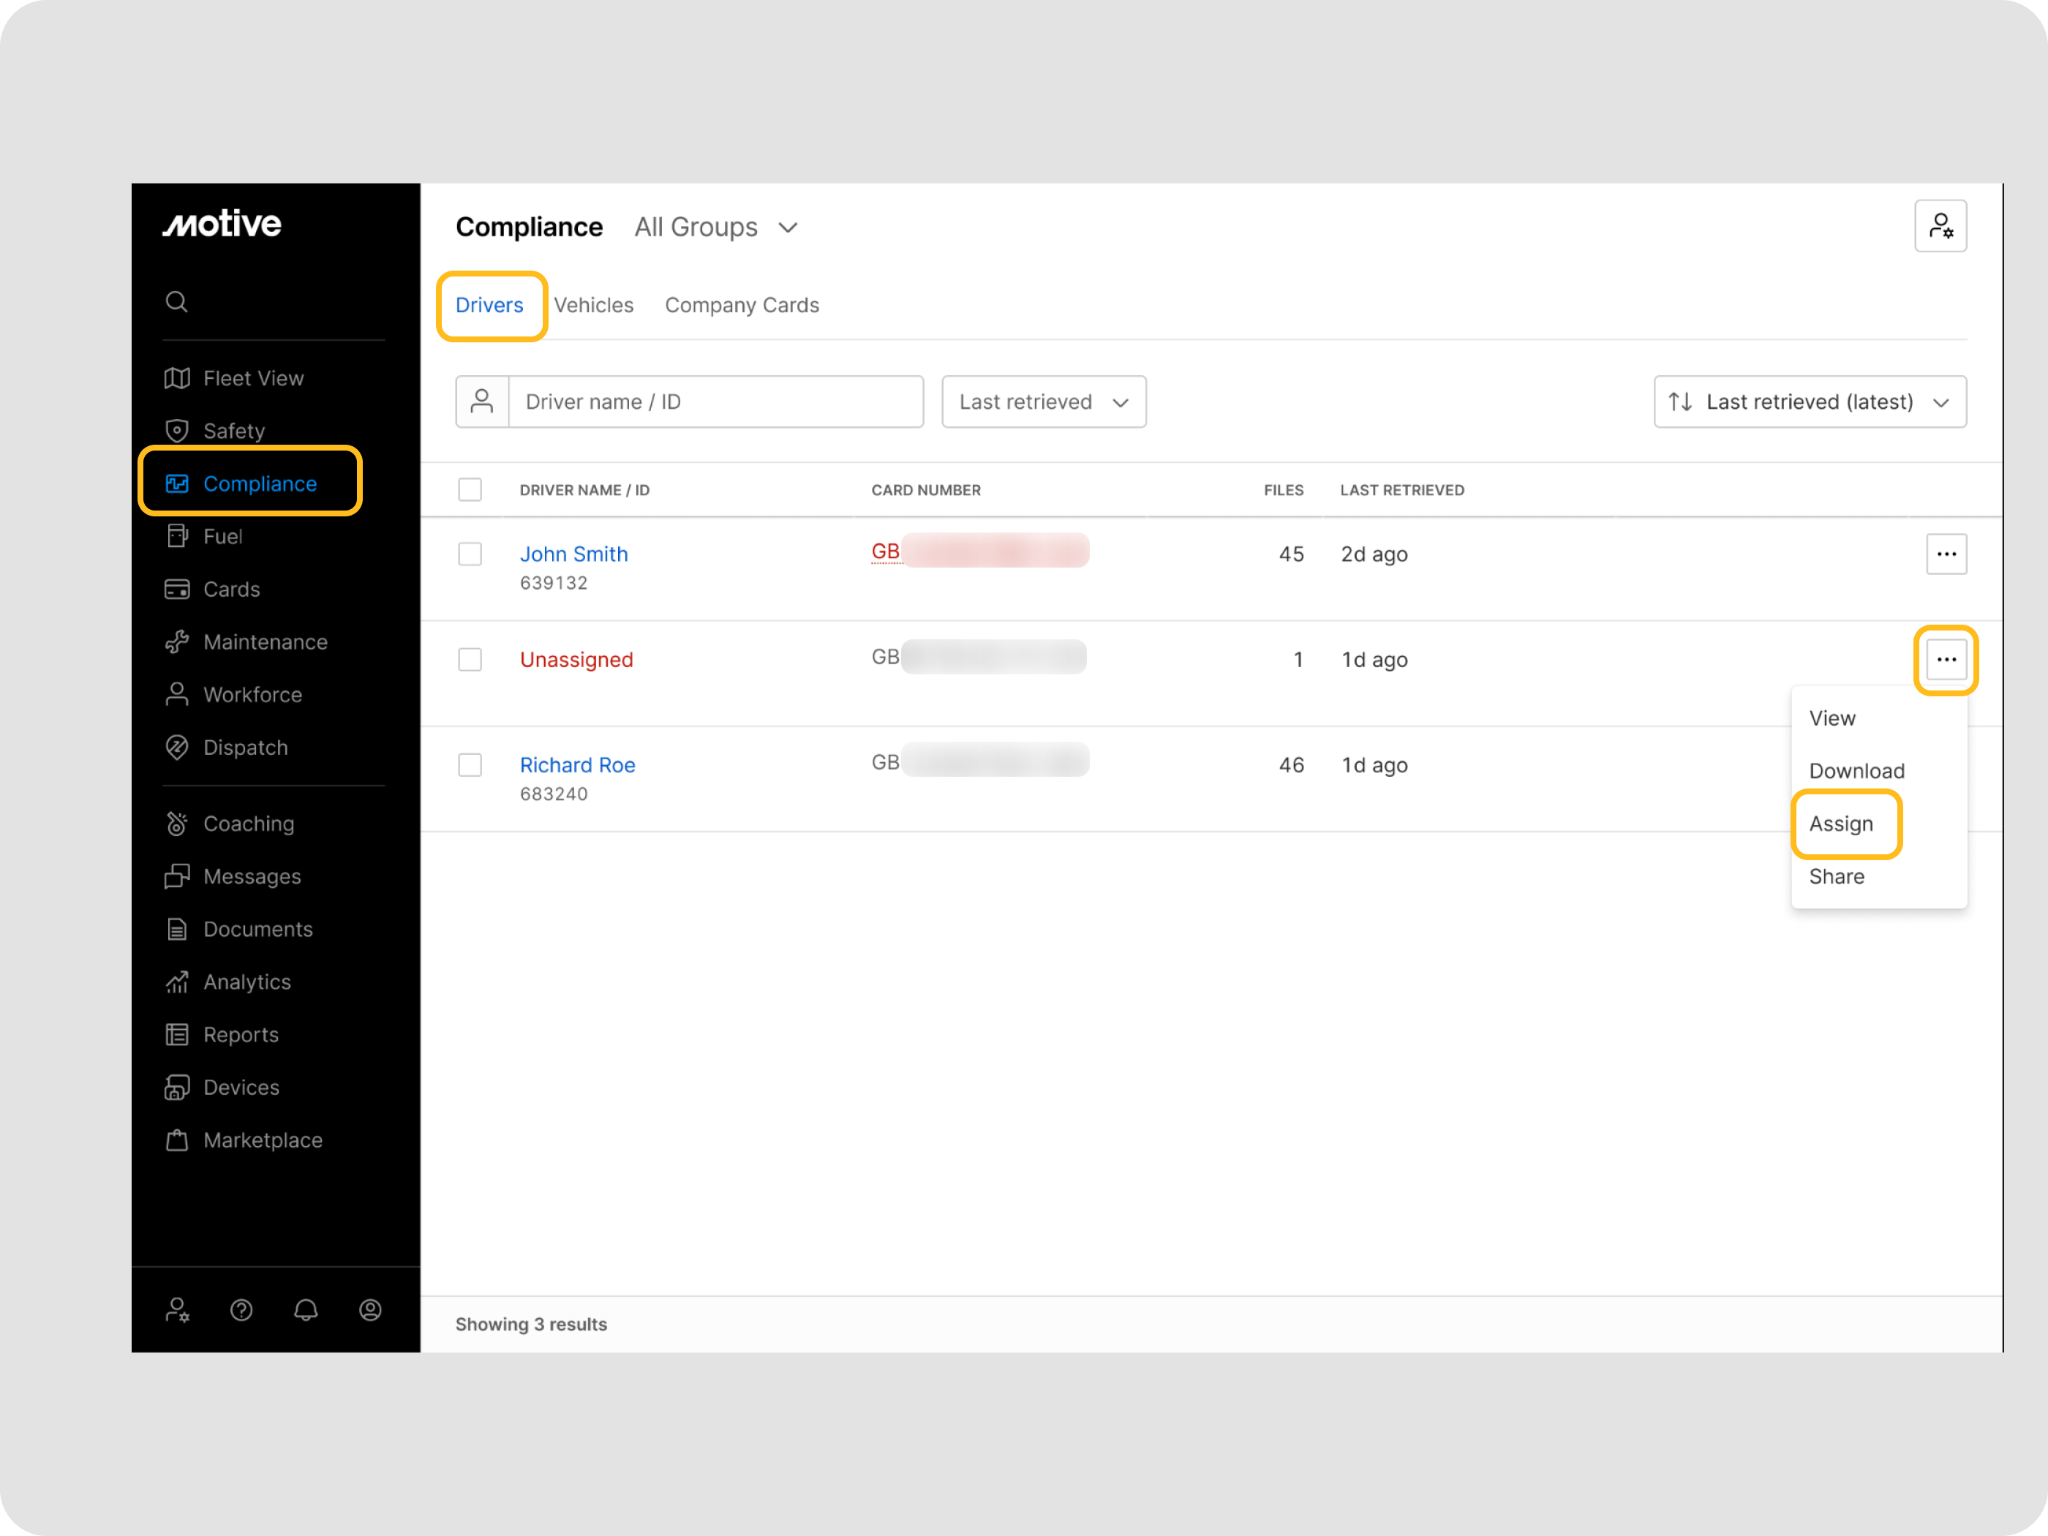Viewport: 2048px width, 1536px height.
Task: Open the notifications bell icon
Action: click(x=306, y=1310)
